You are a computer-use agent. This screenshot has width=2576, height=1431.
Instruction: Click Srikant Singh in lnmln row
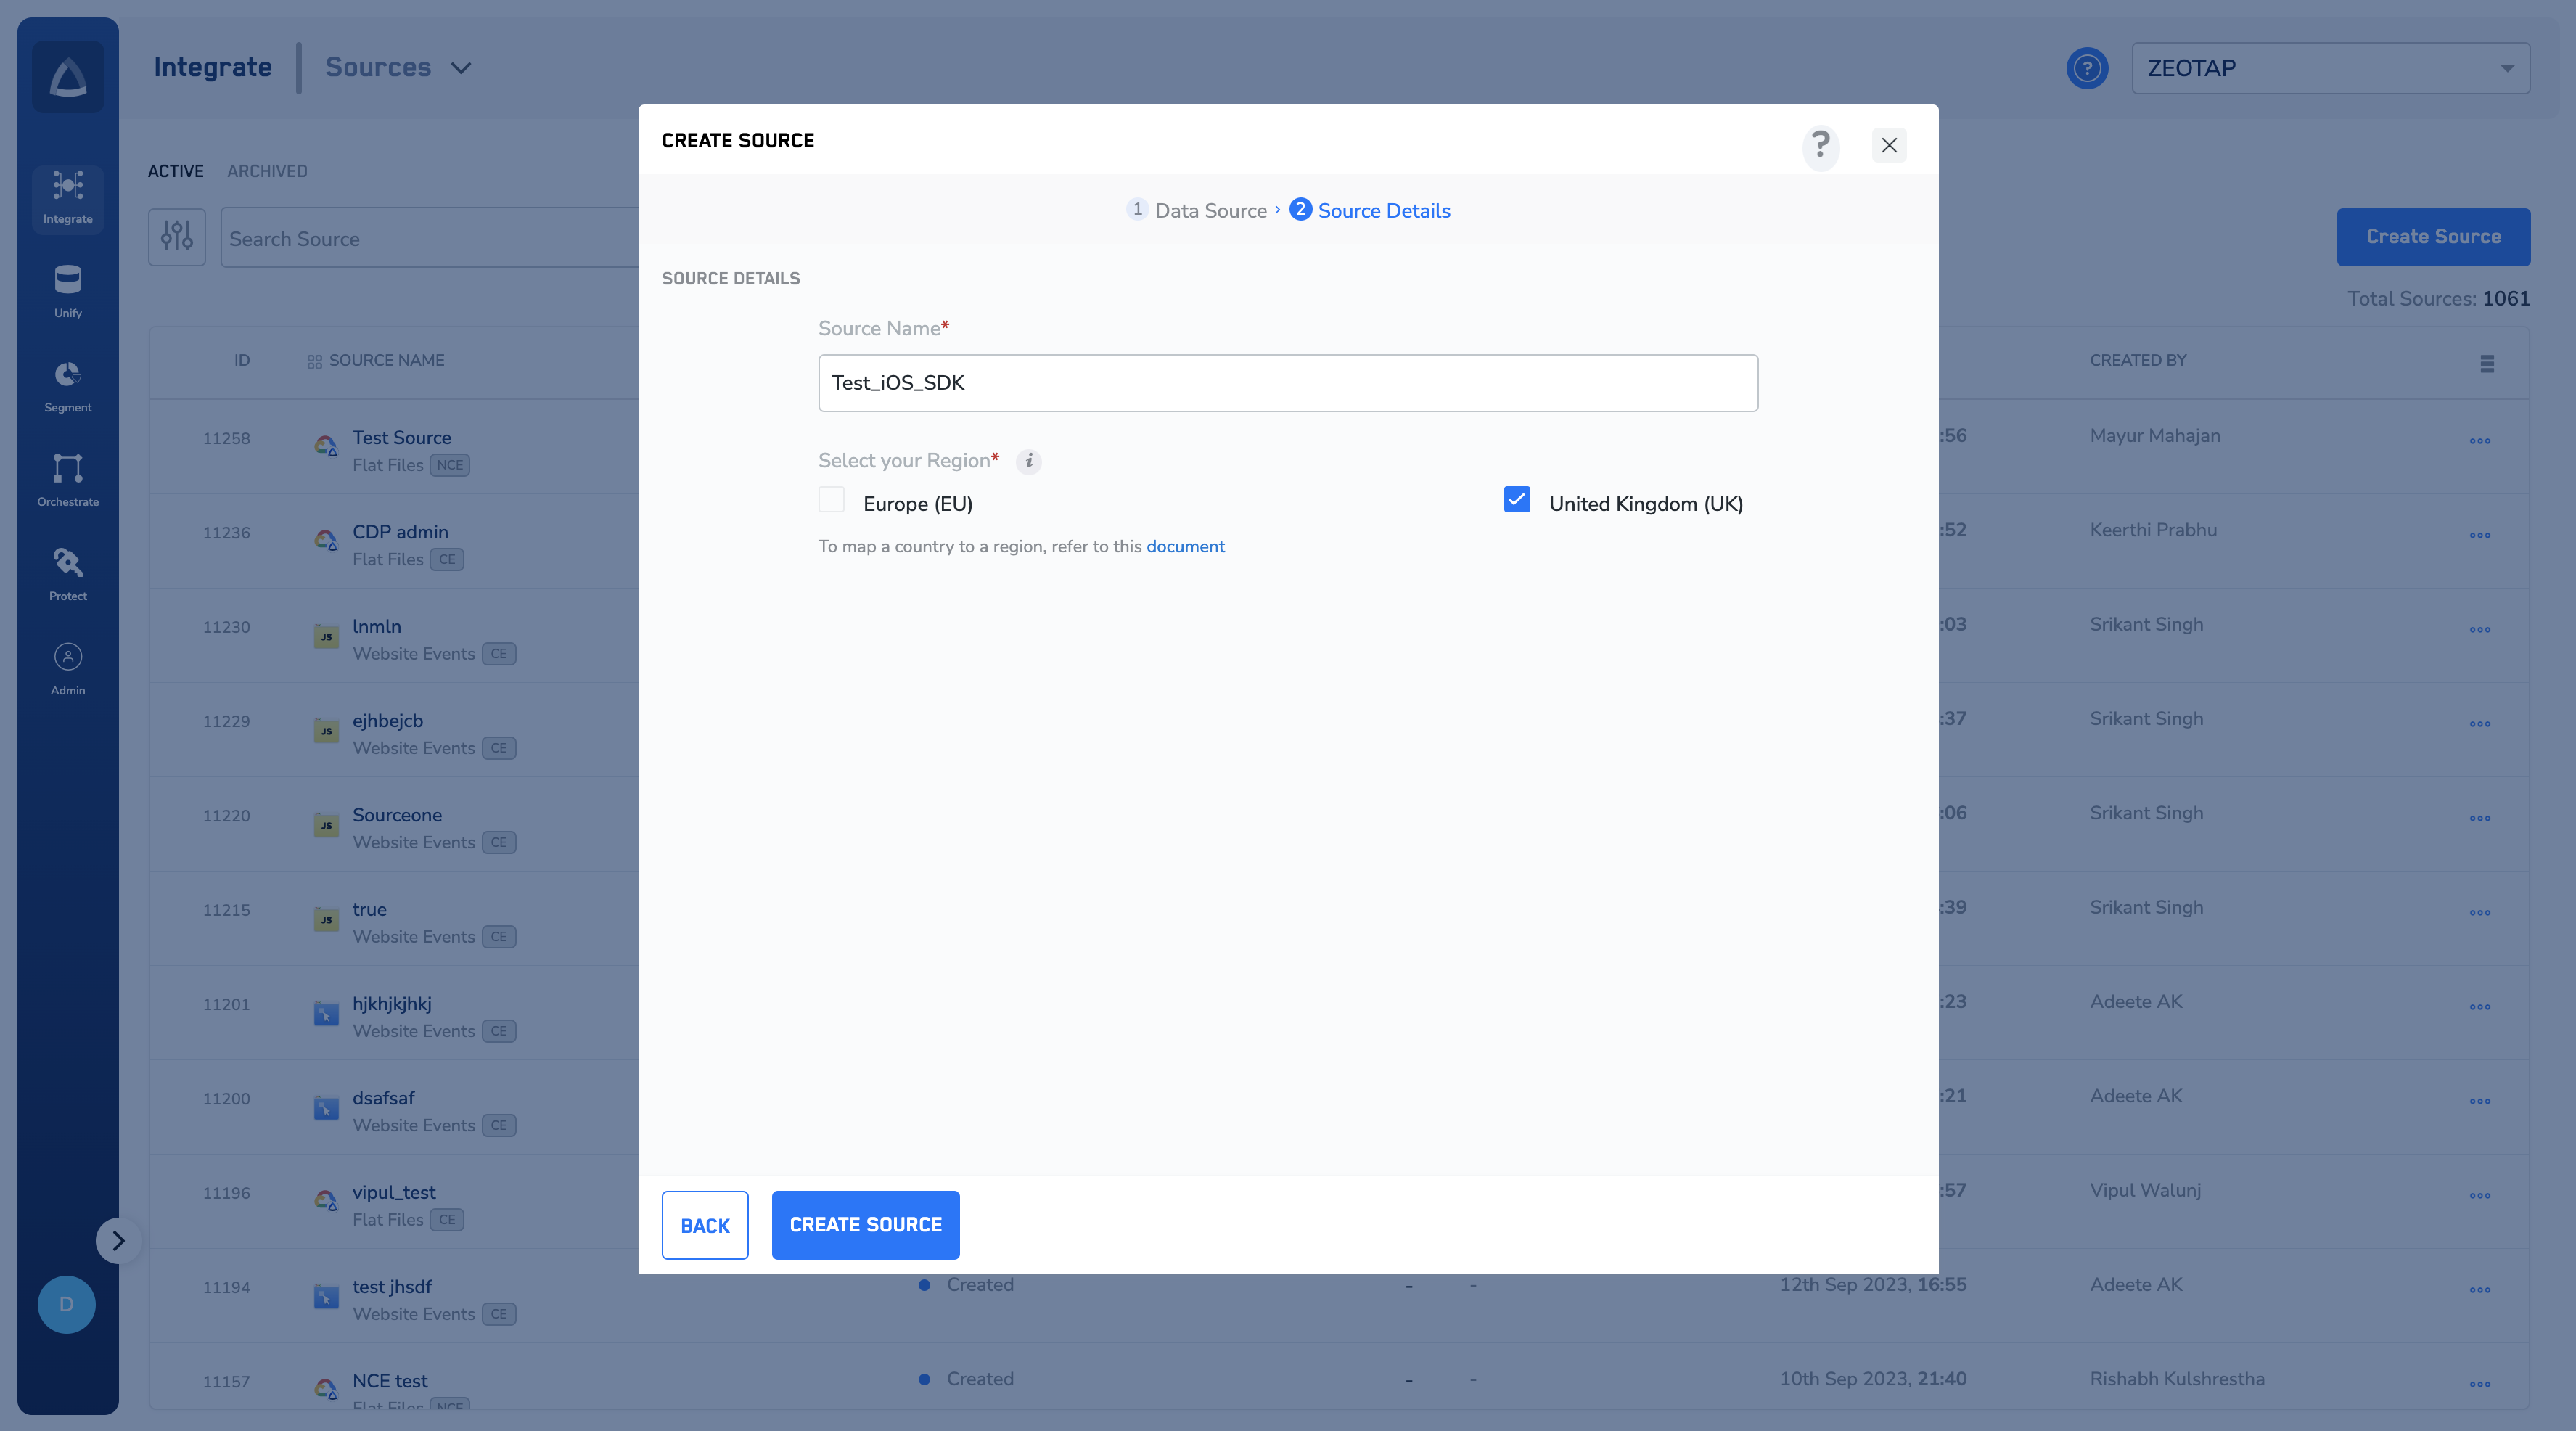tap(2146, 624)
